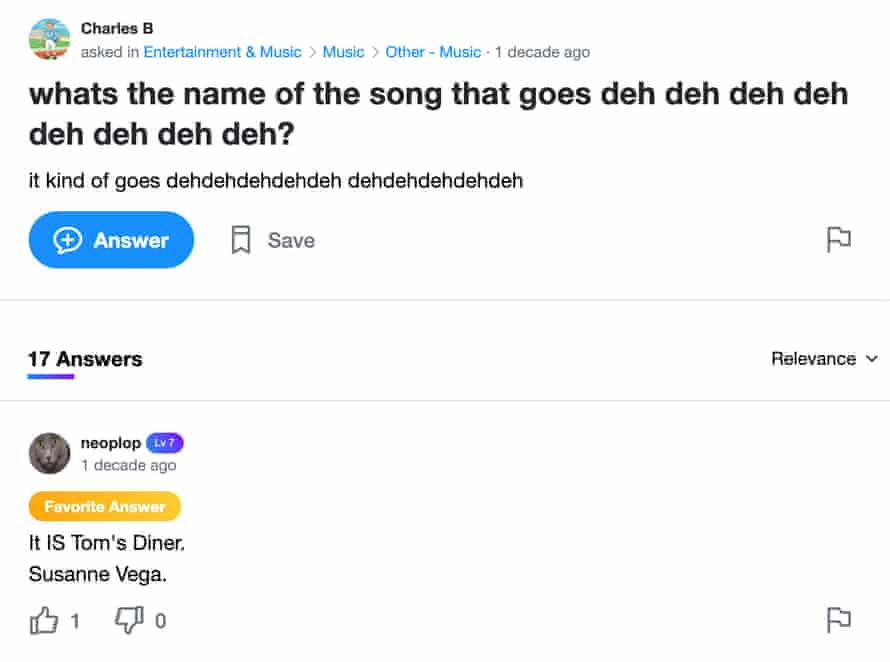890x662 pixels.
Task: Click the Save label text
Action: click(x=291, y=240)
